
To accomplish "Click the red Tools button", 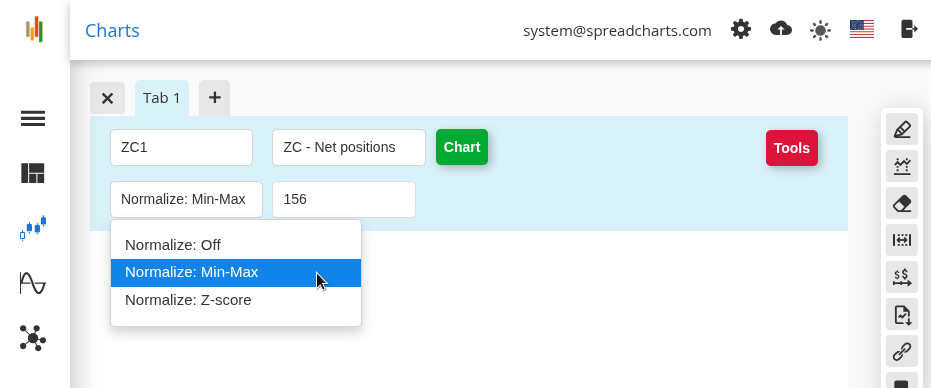I will [x=791, y=148].
